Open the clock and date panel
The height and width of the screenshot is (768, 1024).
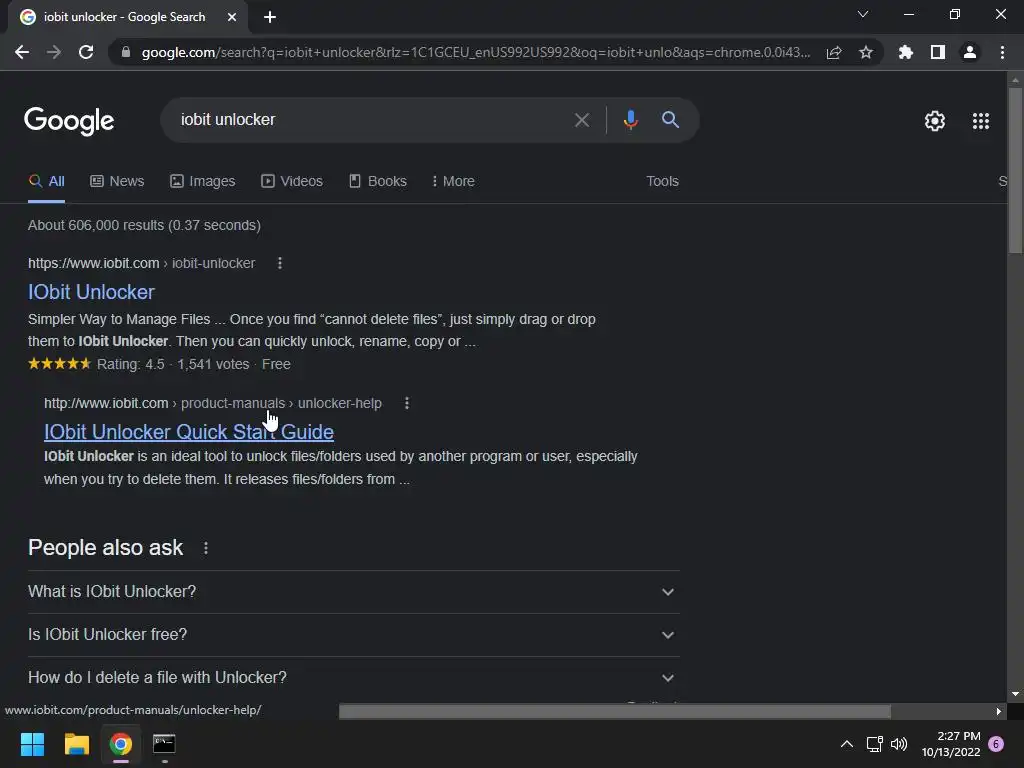(951, 744)
